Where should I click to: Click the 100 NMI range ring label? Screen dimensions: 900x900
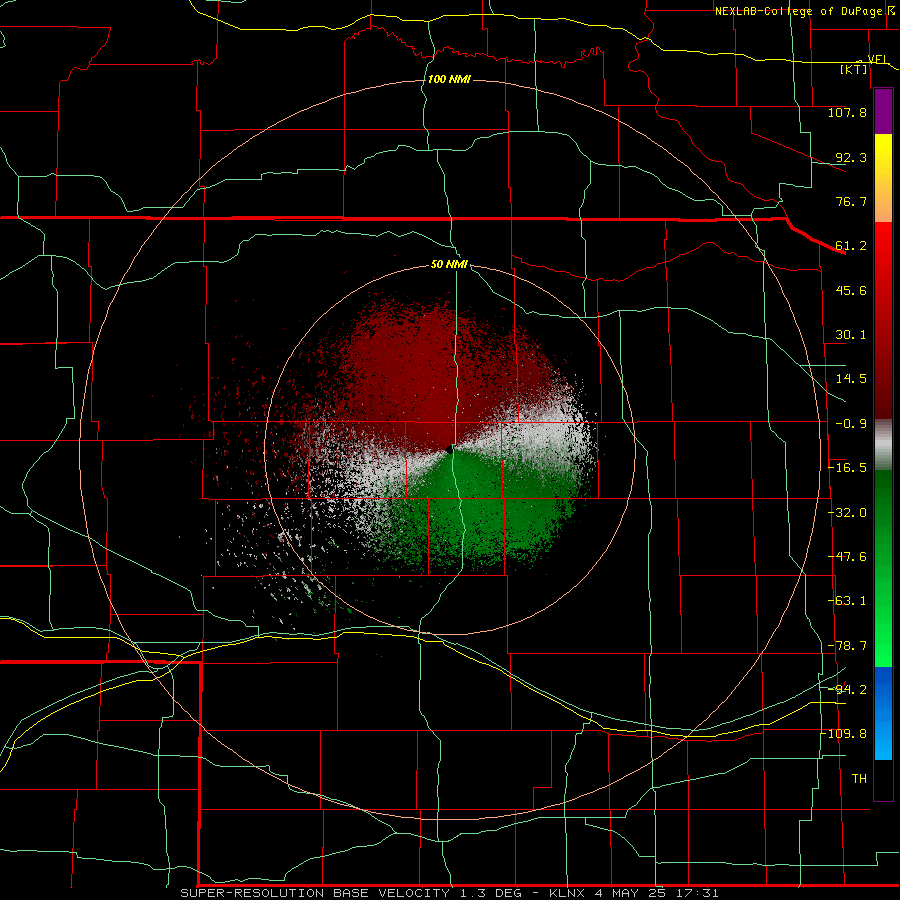click(x=449, y=79)
